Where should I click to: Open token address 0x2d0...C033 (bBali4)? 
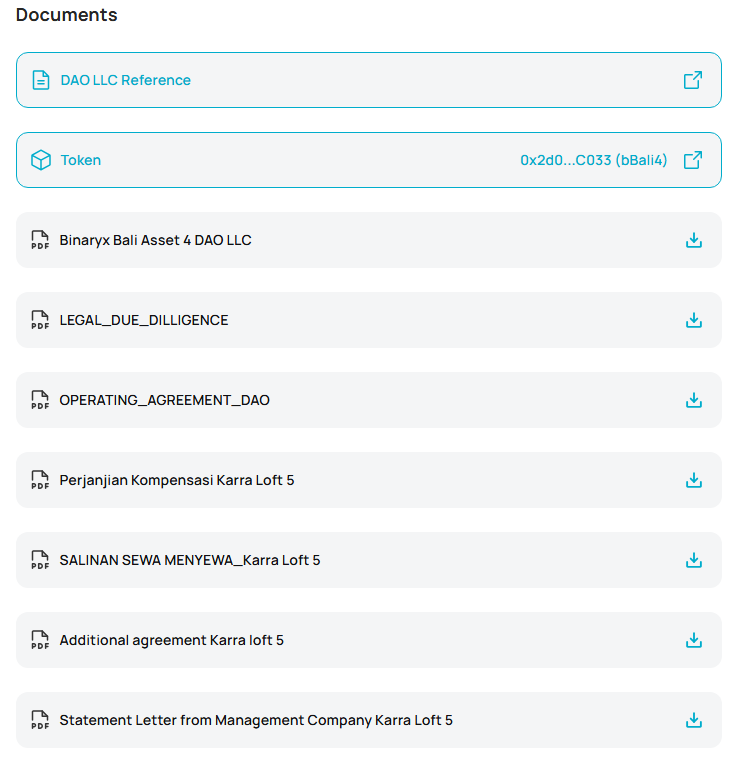(x=593, y=160)
